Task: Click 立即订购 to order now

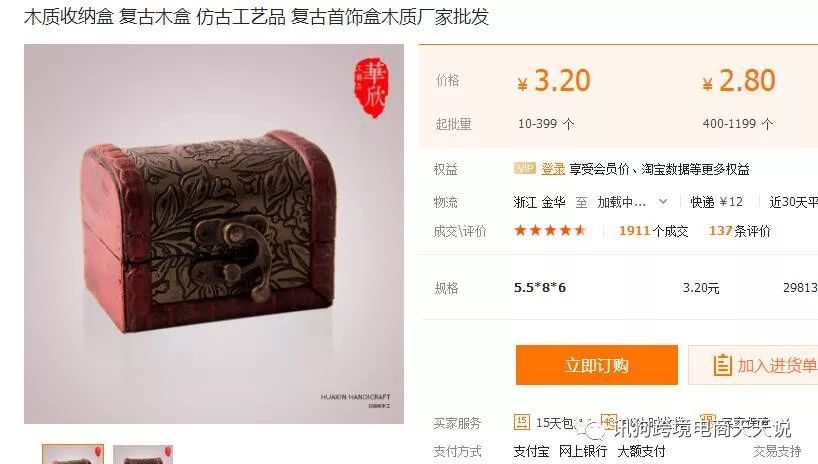Action: pos(597,365)
